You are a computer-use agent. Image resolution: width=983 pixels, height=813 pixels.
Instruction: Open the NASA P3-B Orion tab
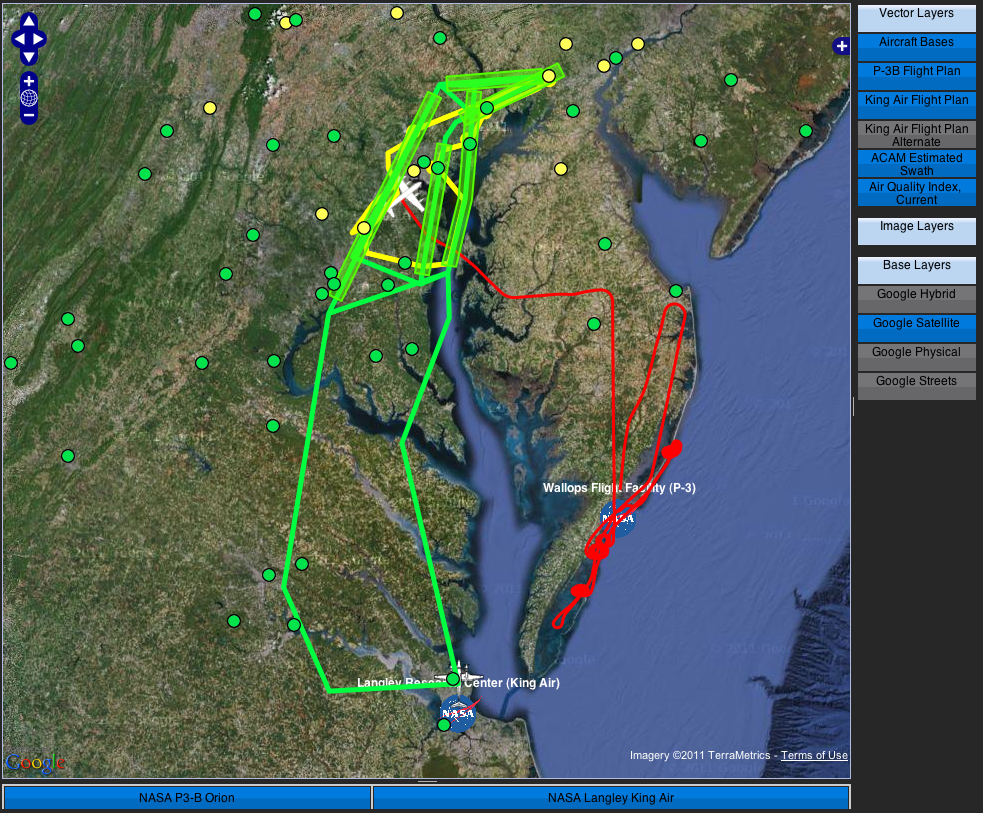pos(187,798)
